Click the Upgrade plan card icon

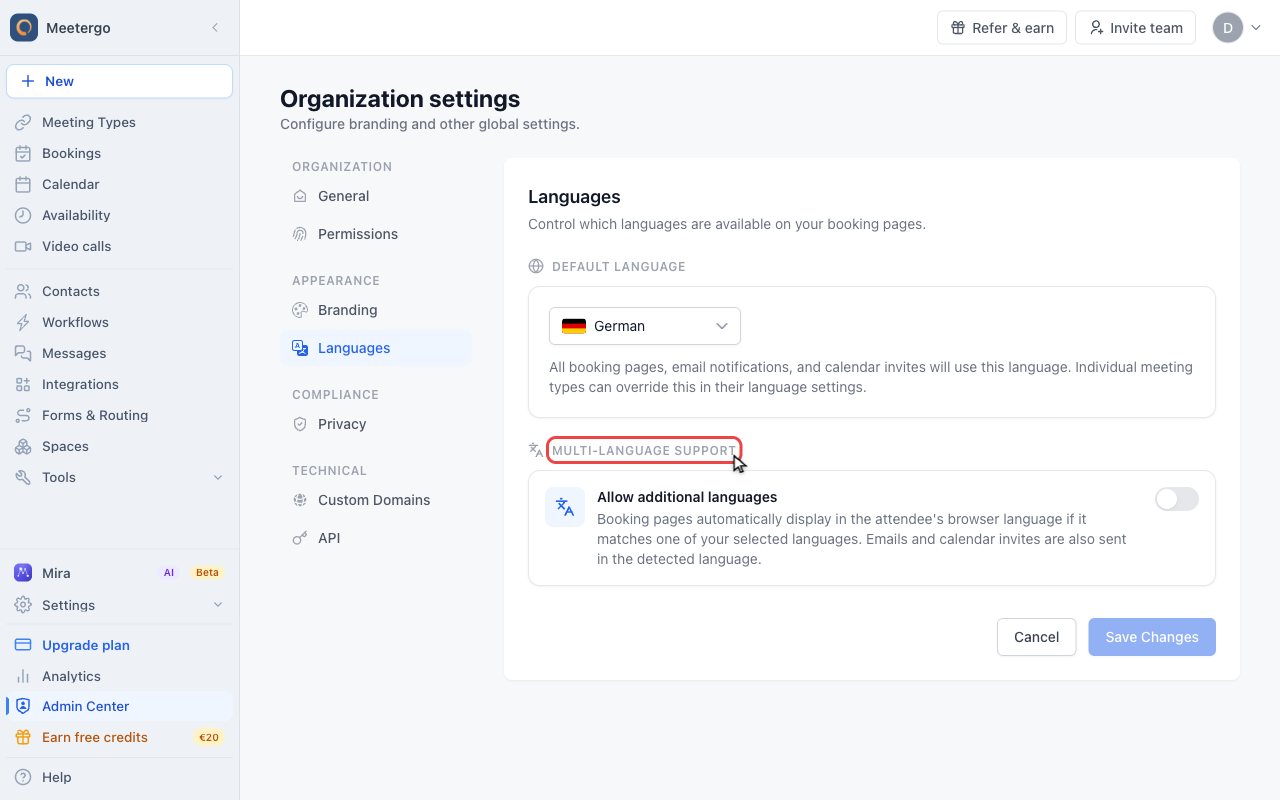[x=23, y=645]
